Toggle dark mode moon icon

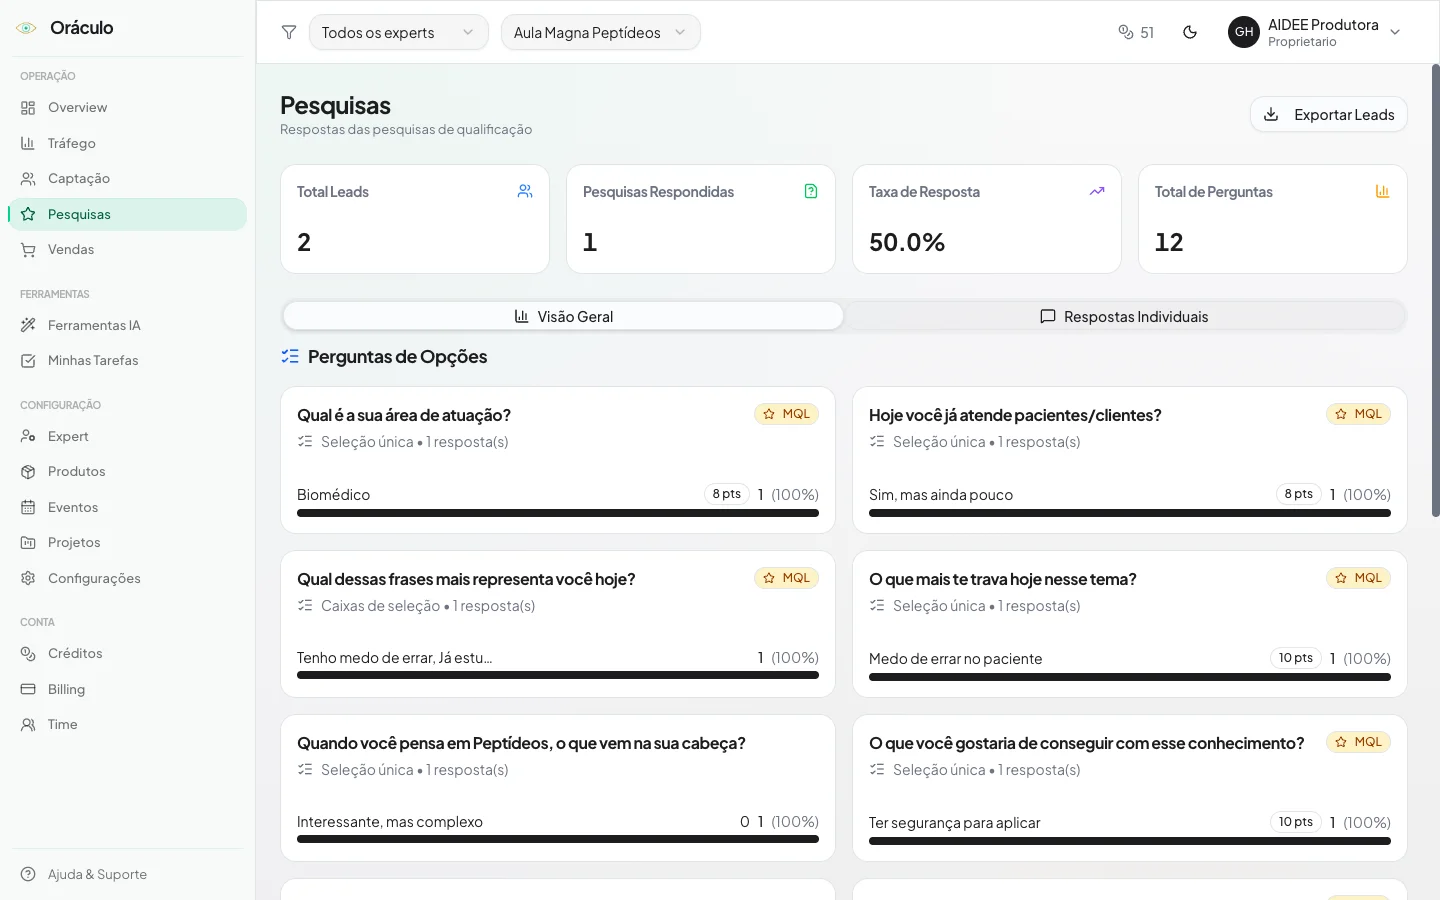(1190, 32)
